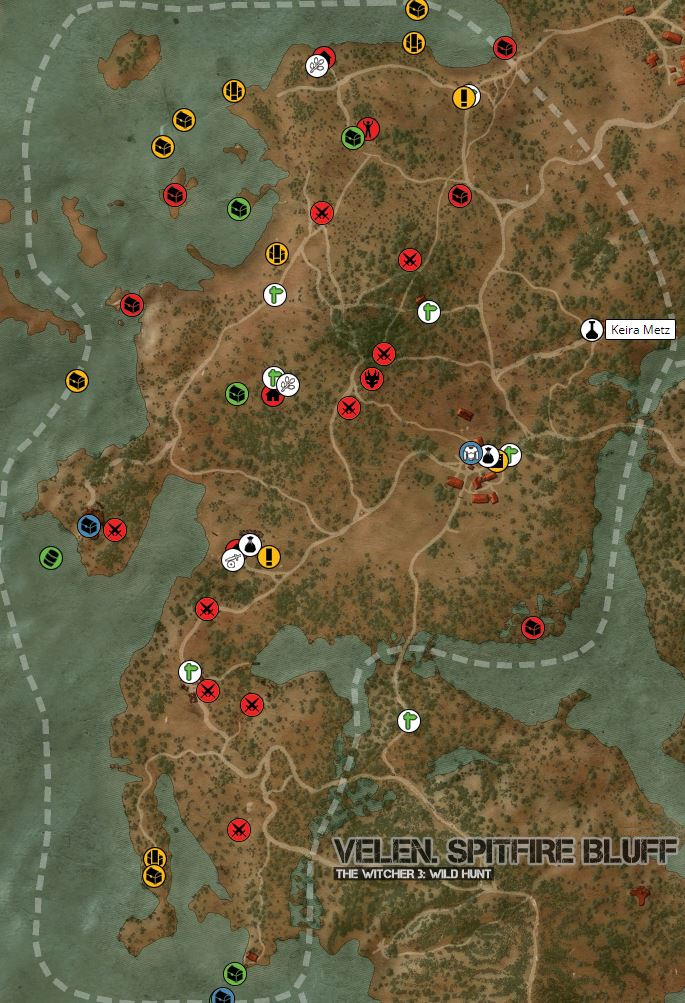Open green chest left of the red house
The image size is (685, 1003).
[x=237, y=394]
